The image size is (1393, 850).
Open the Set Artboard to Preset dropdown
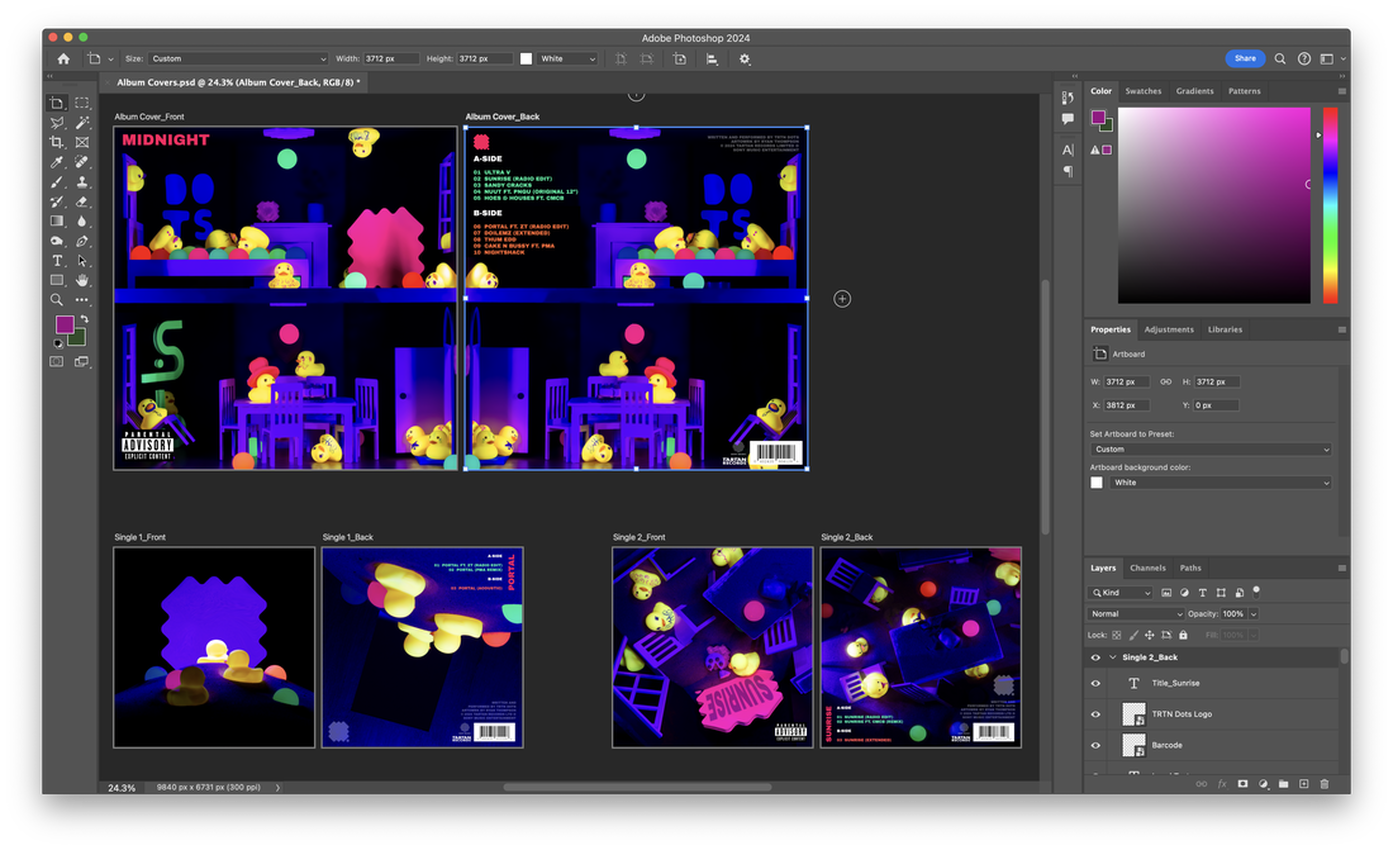1211,449
